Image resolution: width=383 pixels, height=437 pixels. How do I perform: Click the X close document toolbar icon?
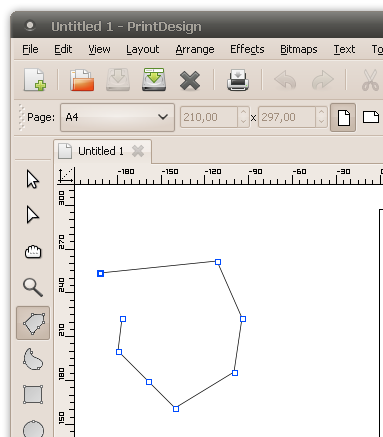click(x=190, y=80)
